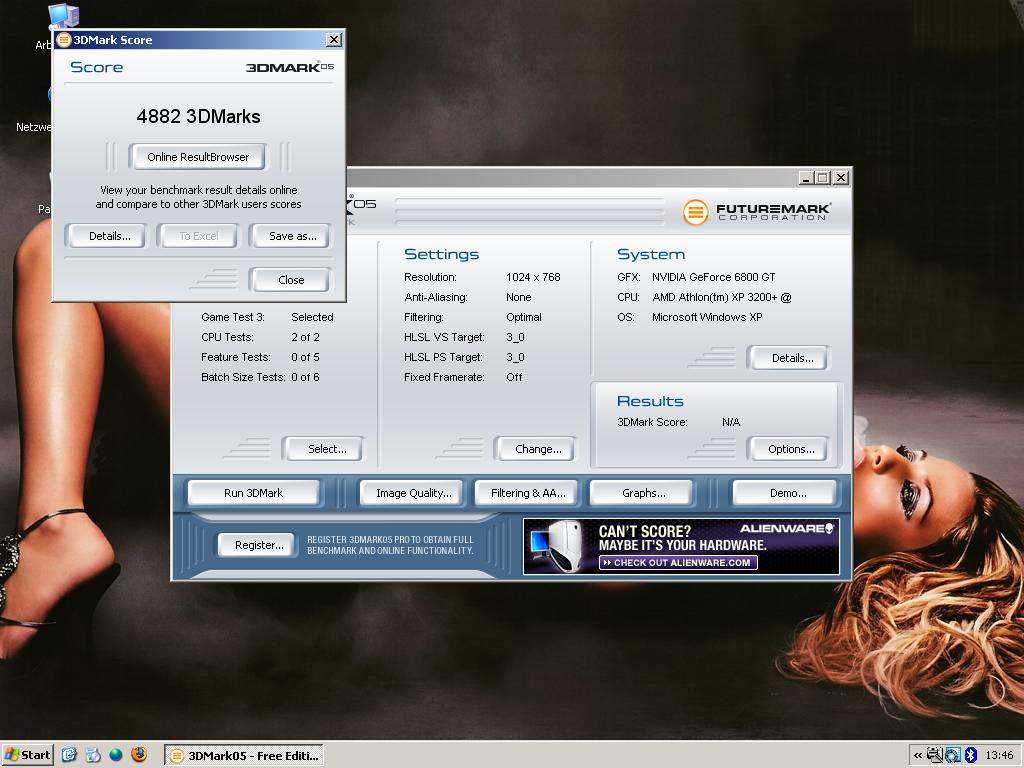Open Filtering & AA tool
The image size is (1024, 768).
pos(528,493)
